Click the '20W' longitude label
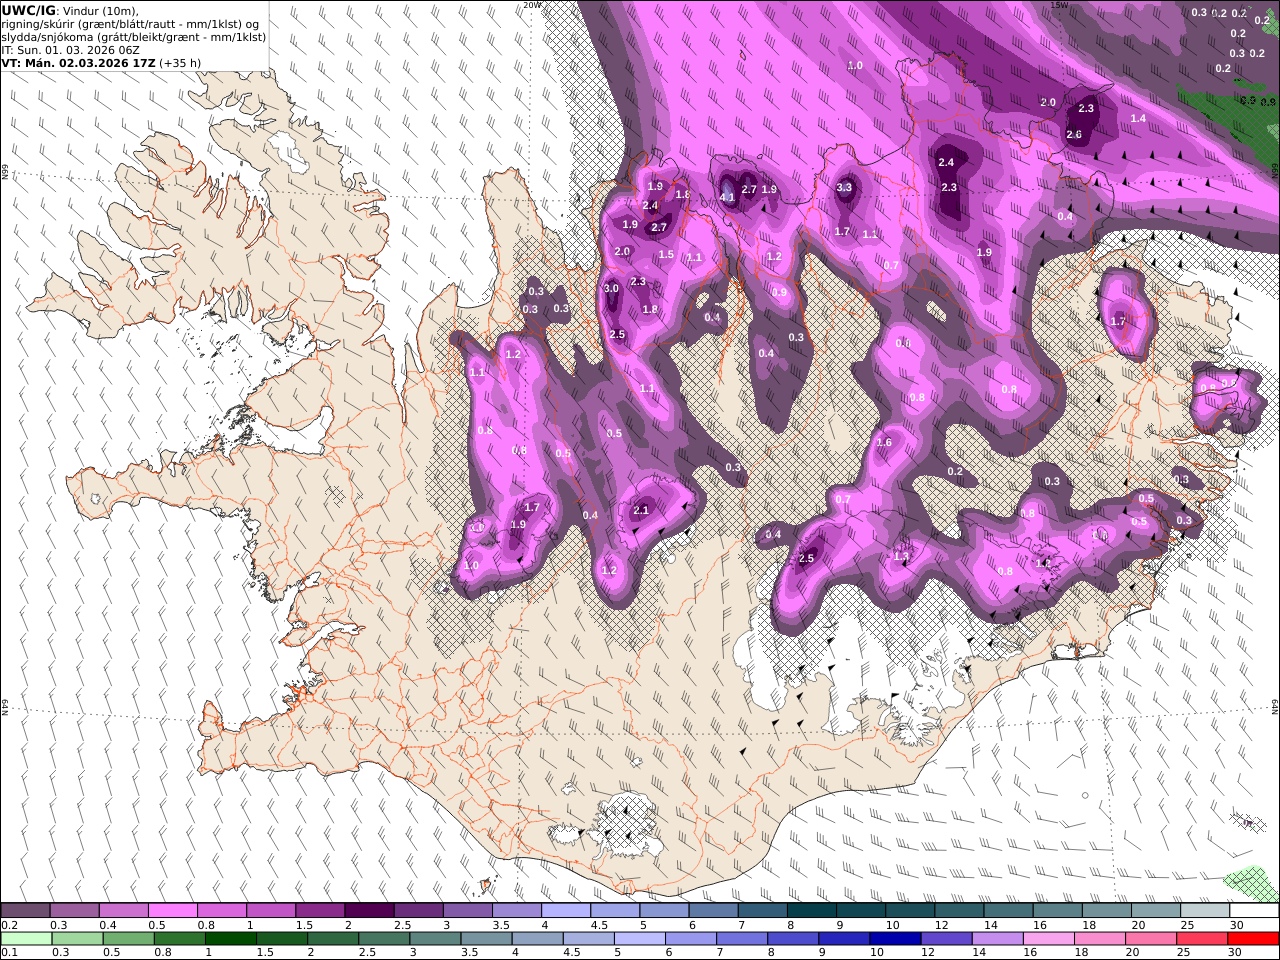The height and width of the screenshot is (960, 1280). (532, 5)
